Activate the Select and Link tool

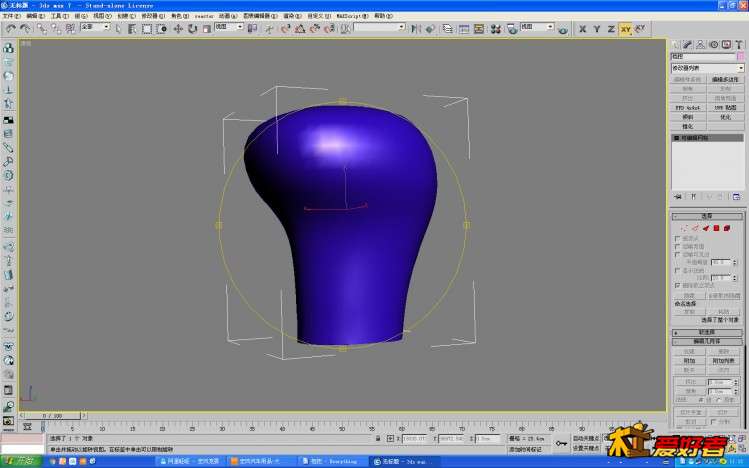(x=43, y=29)
